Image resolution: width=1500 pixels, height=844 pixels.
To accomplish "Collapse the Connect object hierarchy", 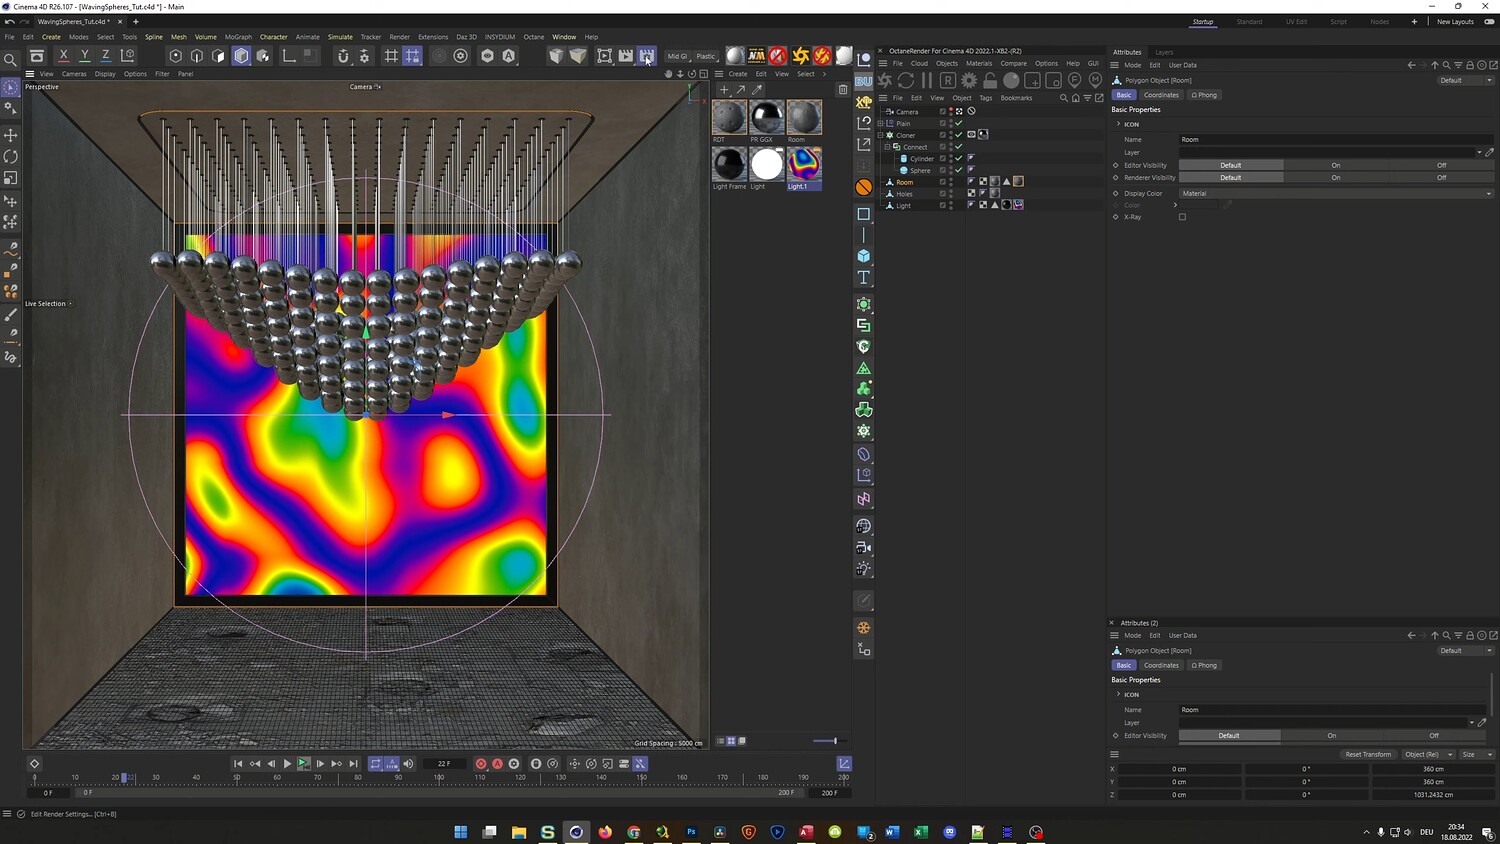I will click(x=887, y=147).
